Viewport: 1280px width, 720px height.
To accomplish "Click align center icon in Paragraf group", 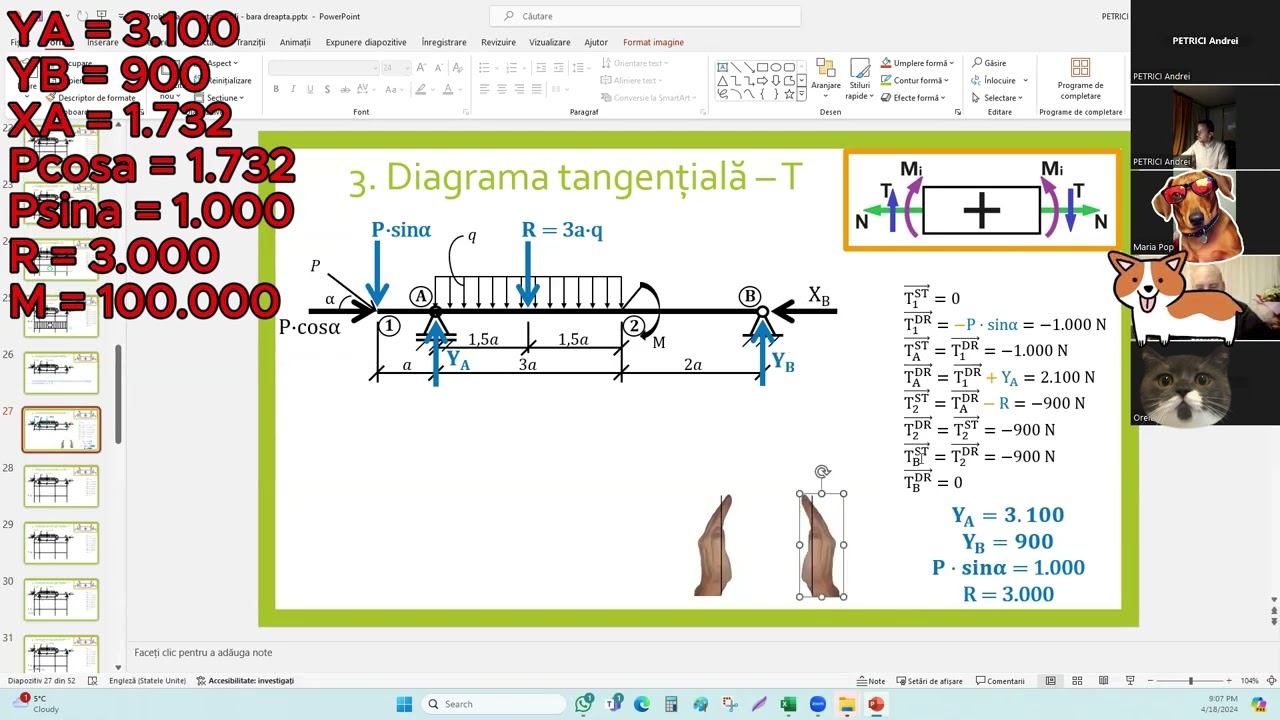I will click(x=501, y=89).
